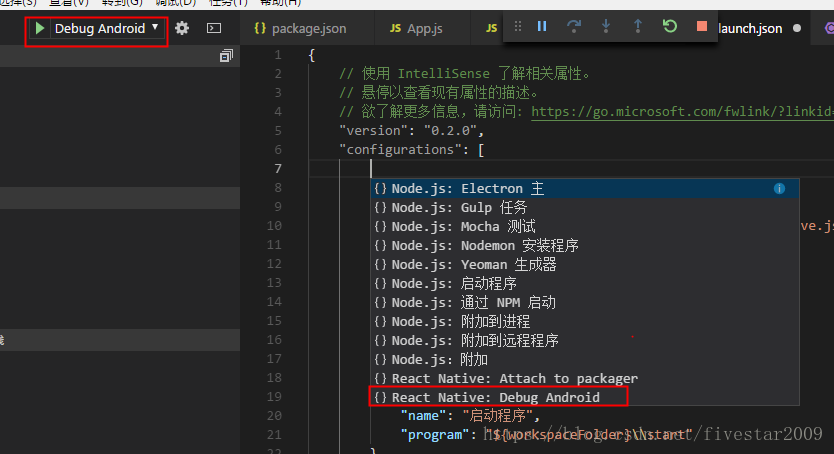
Task: Select the Node.js: Gulp 任务 suggestion
Action: [x=585, y=207]
